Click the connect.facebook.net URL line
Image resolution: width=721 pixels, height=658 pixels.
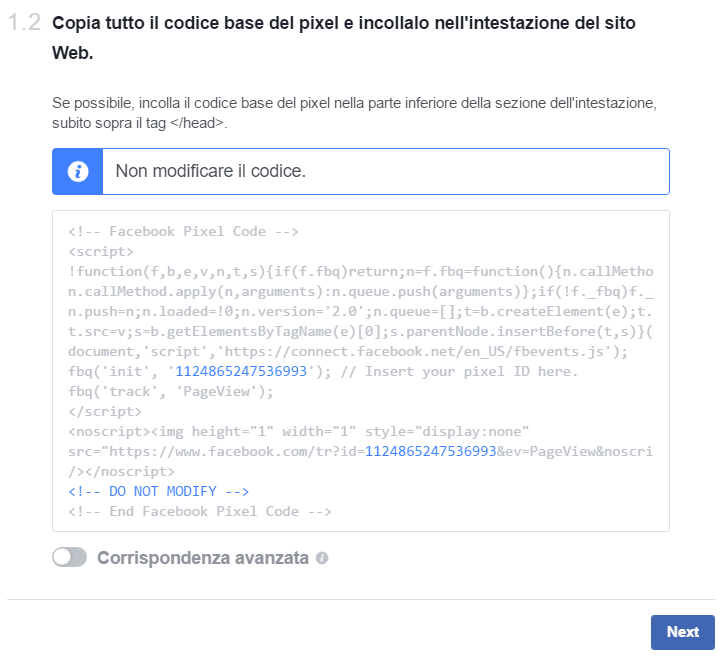point(348,351)
